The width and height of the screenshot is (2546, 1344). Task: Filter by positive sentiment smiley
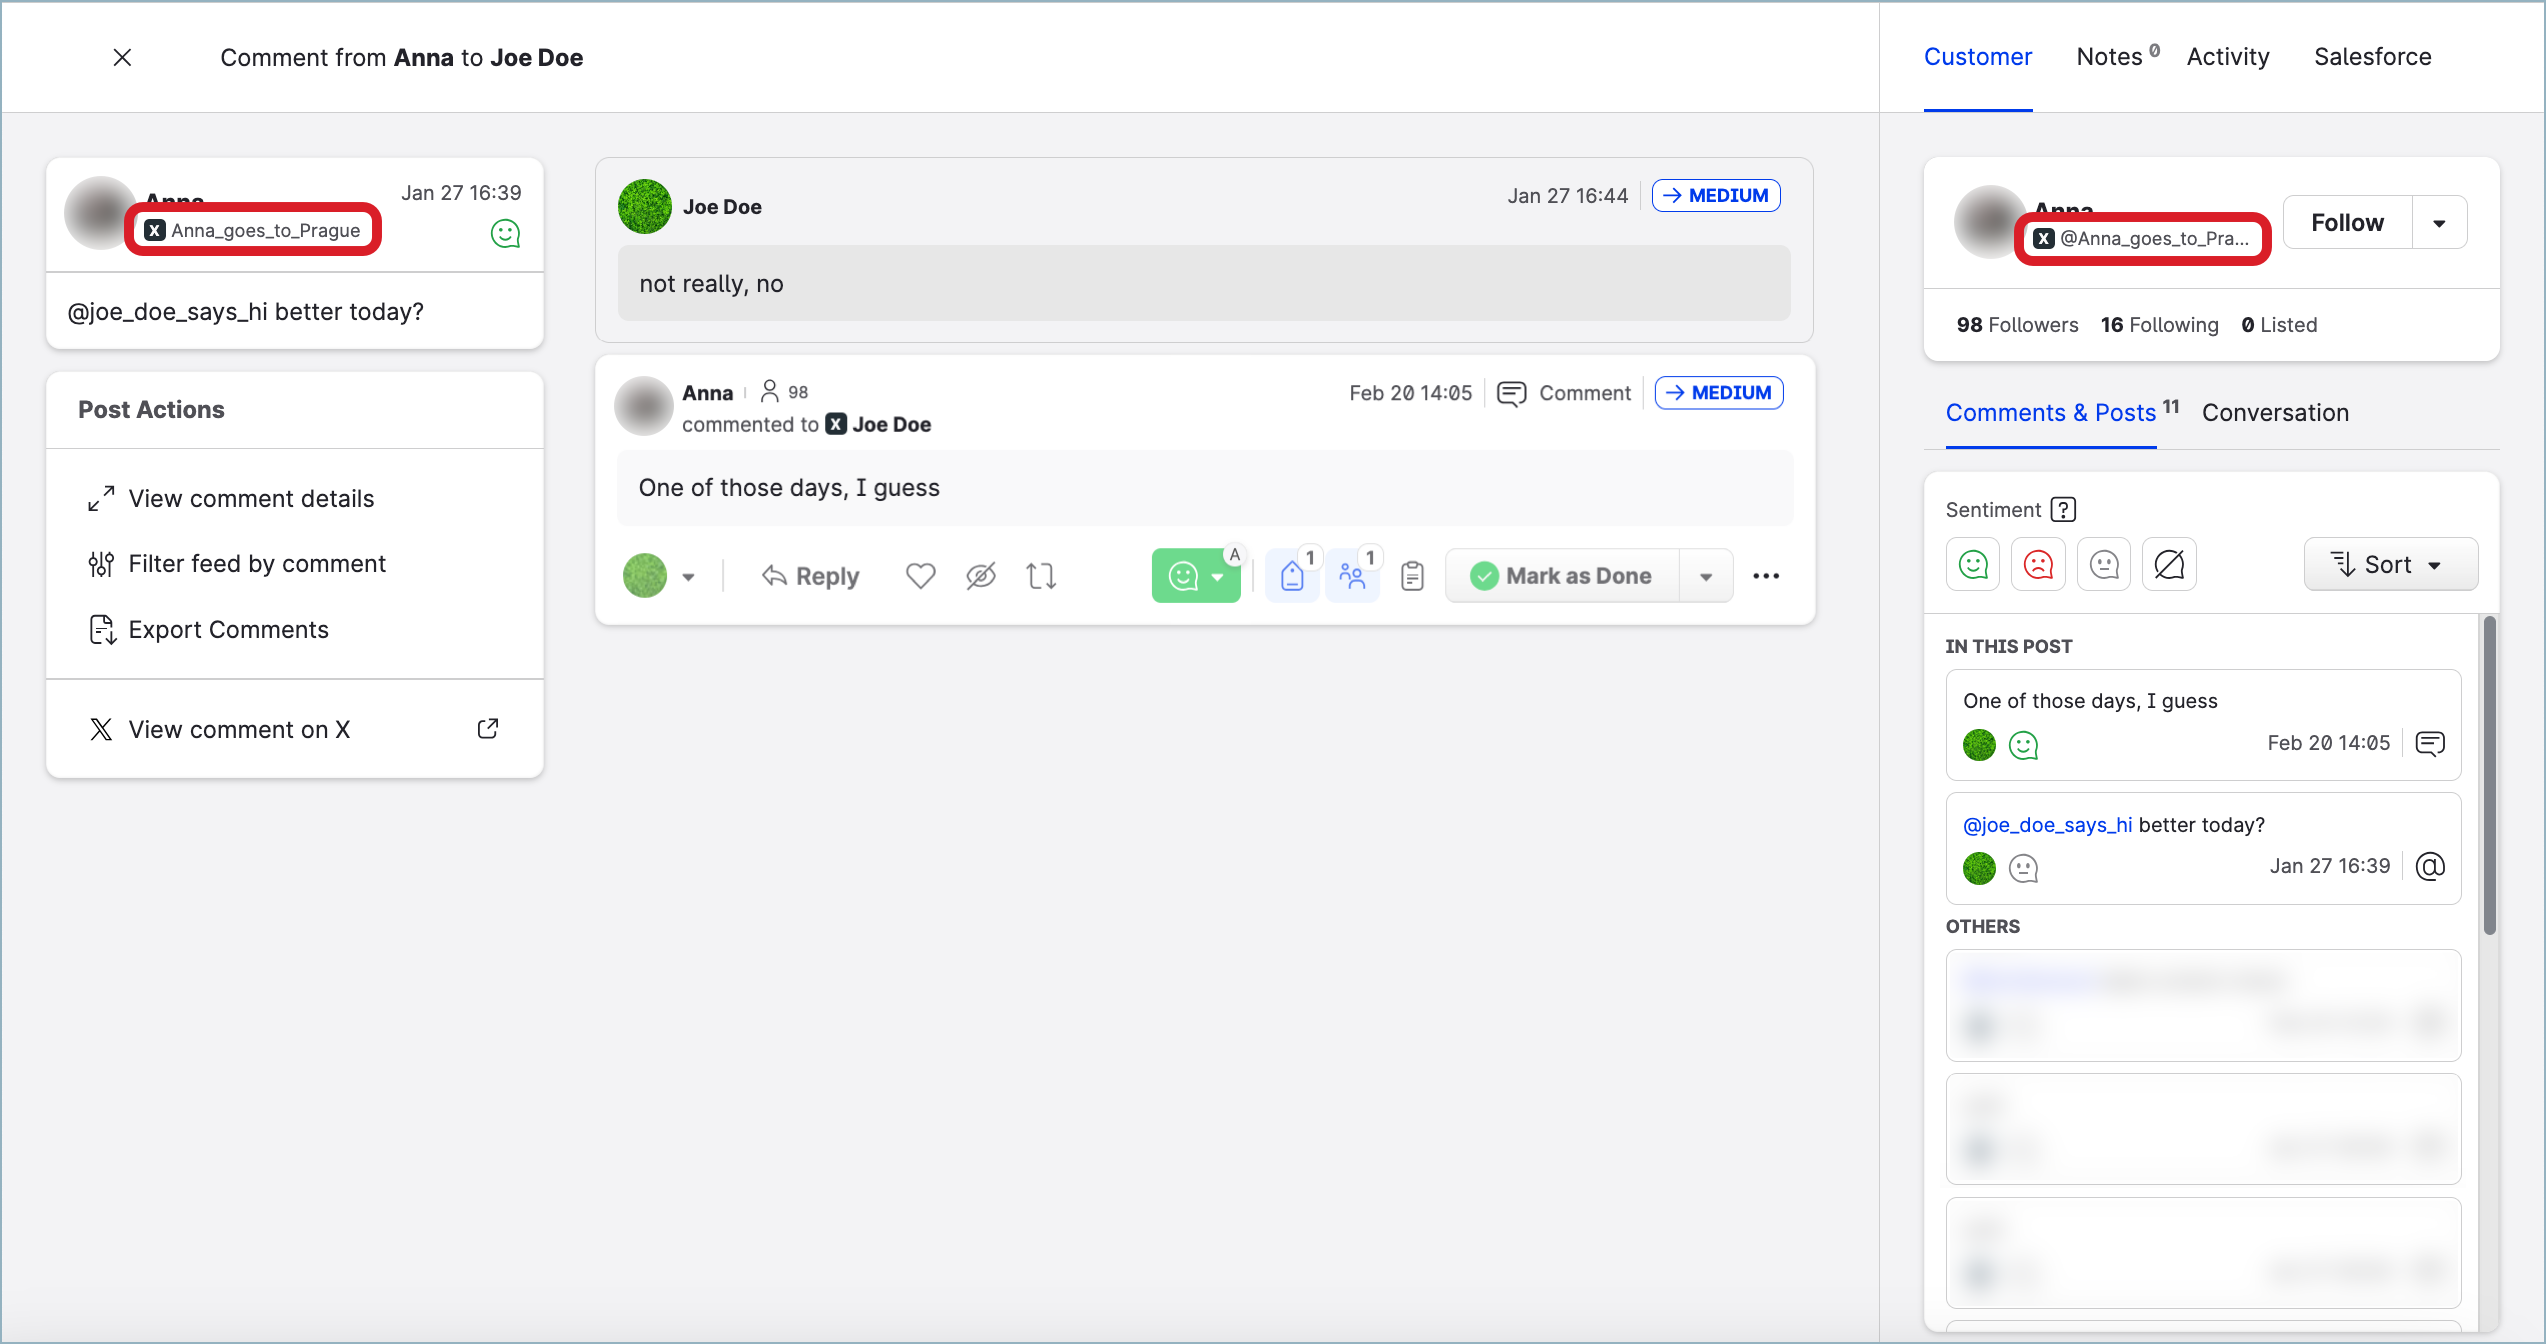1973,565
